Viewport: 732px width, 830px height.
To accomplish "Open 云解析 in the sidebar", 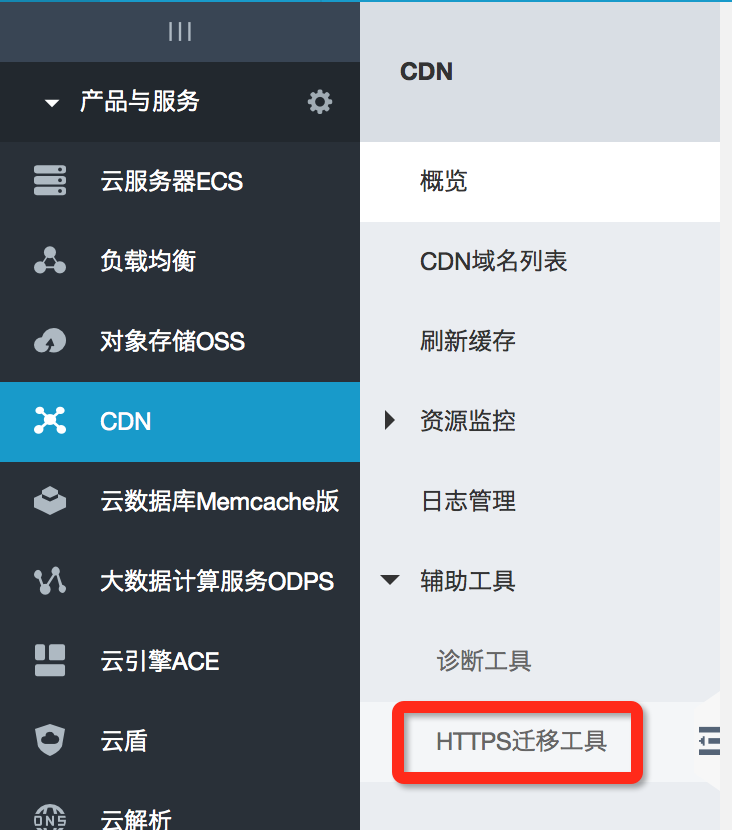I will click(x=136, y=819).
